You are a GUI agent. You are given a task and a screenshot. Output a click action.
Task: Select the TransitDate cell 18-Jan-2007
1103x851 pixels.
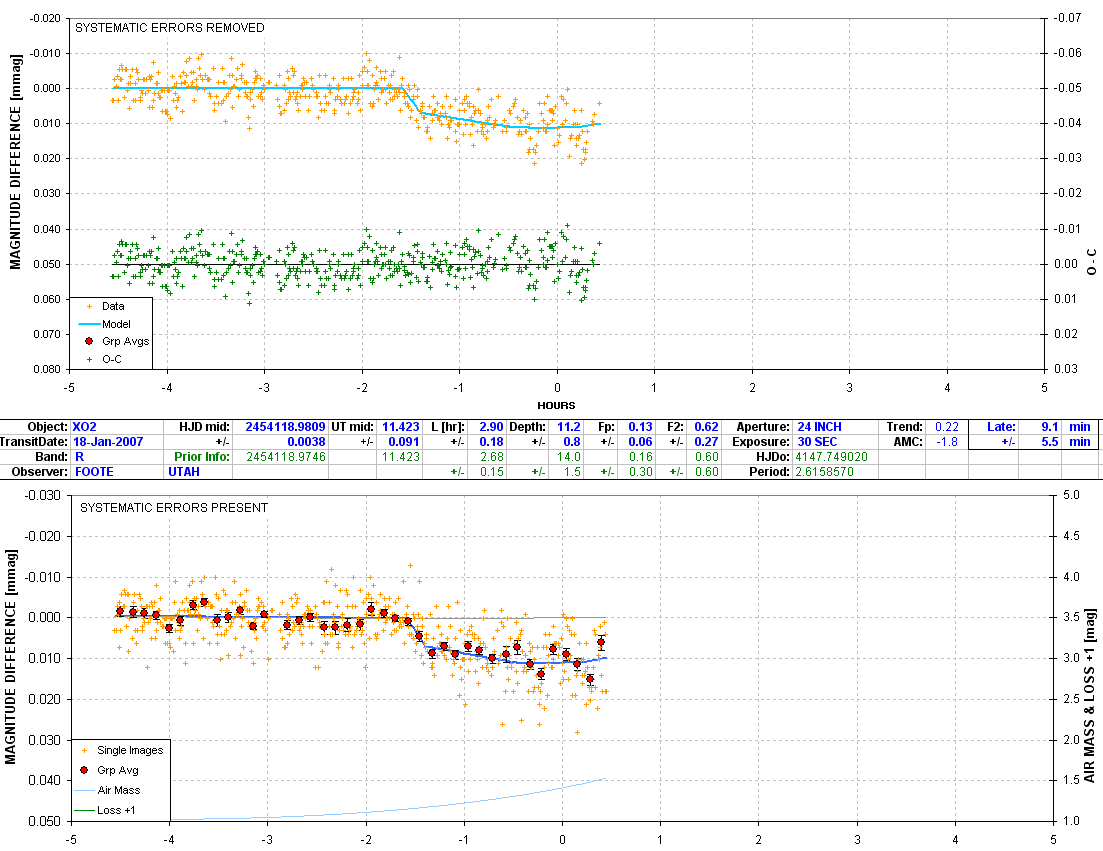coord(116,442)
